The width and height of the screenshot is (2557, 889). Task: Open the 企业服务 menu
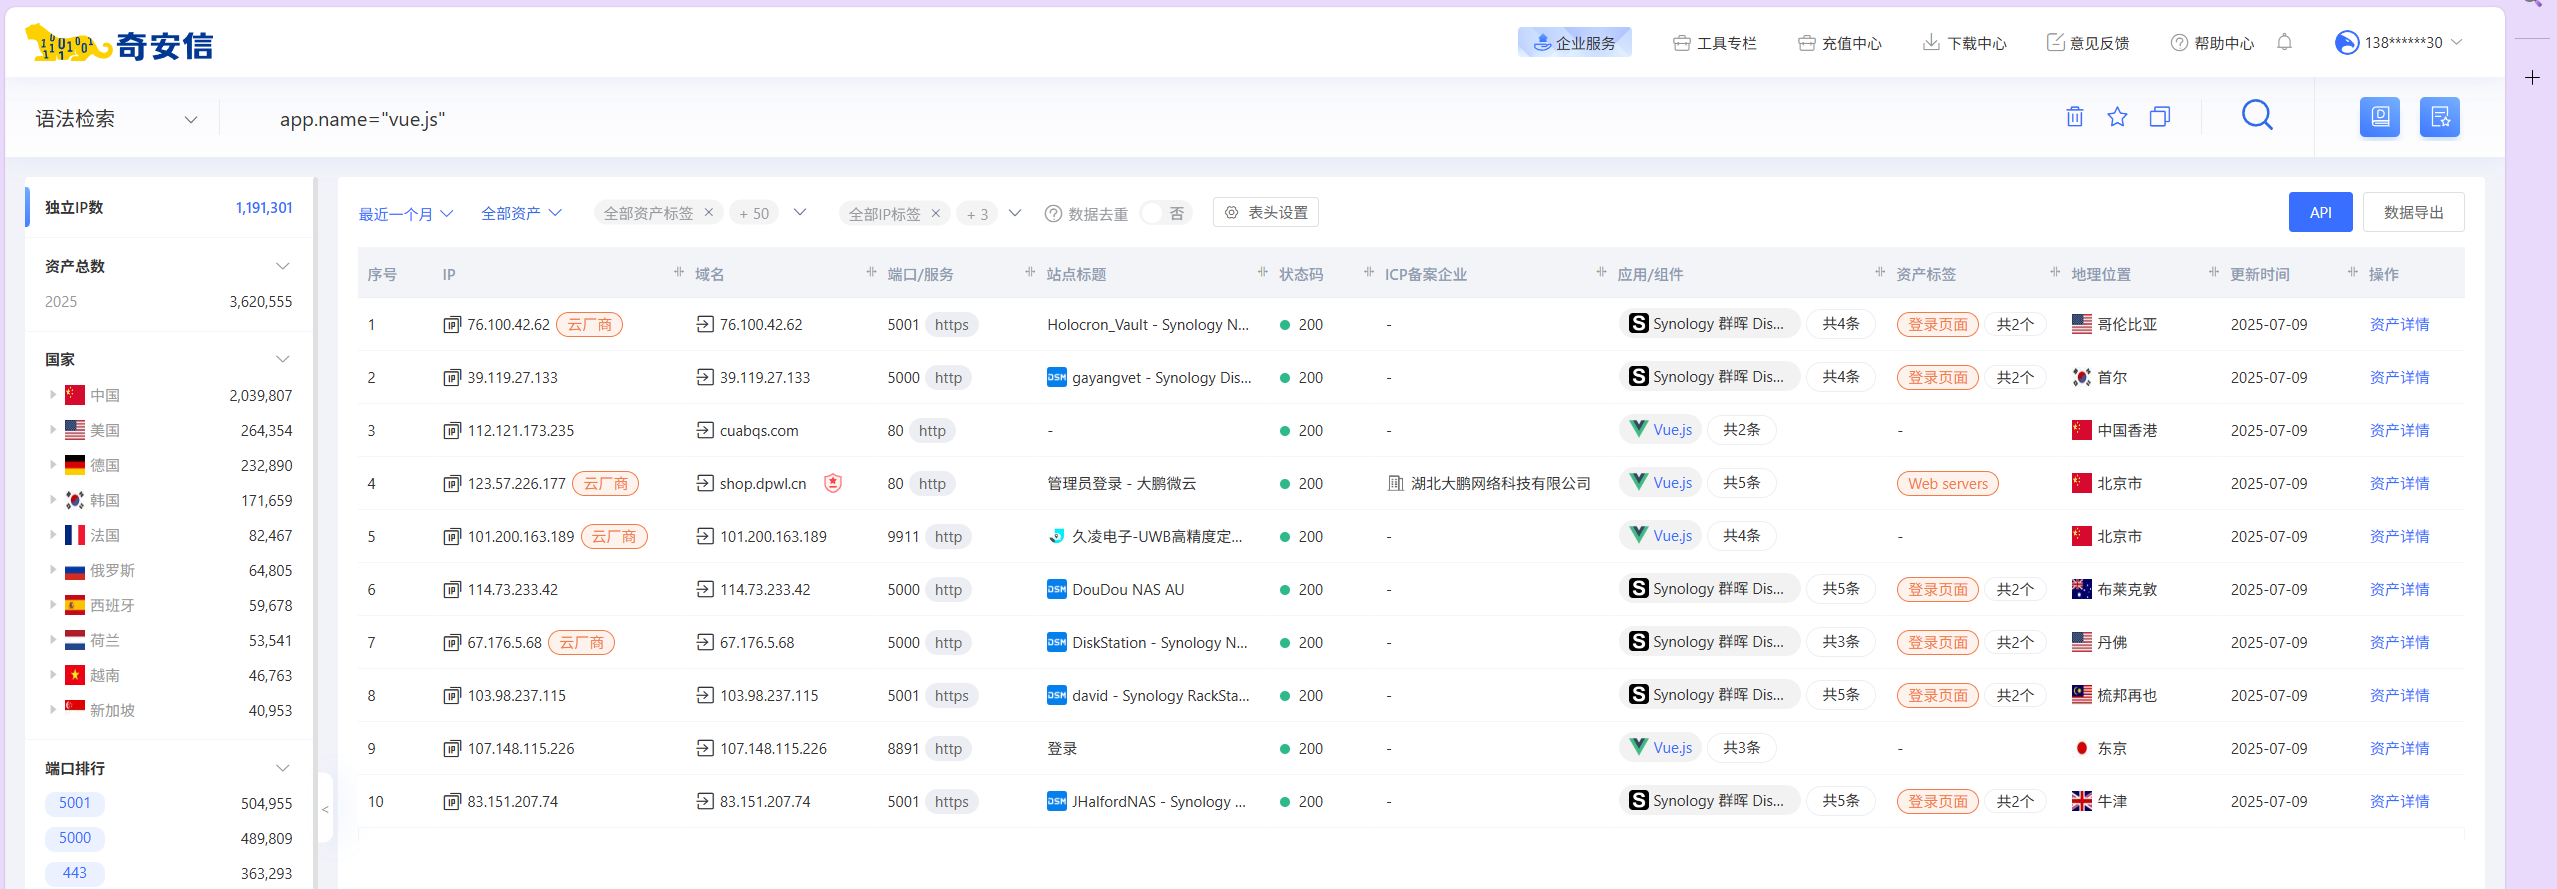point(1575,42)
